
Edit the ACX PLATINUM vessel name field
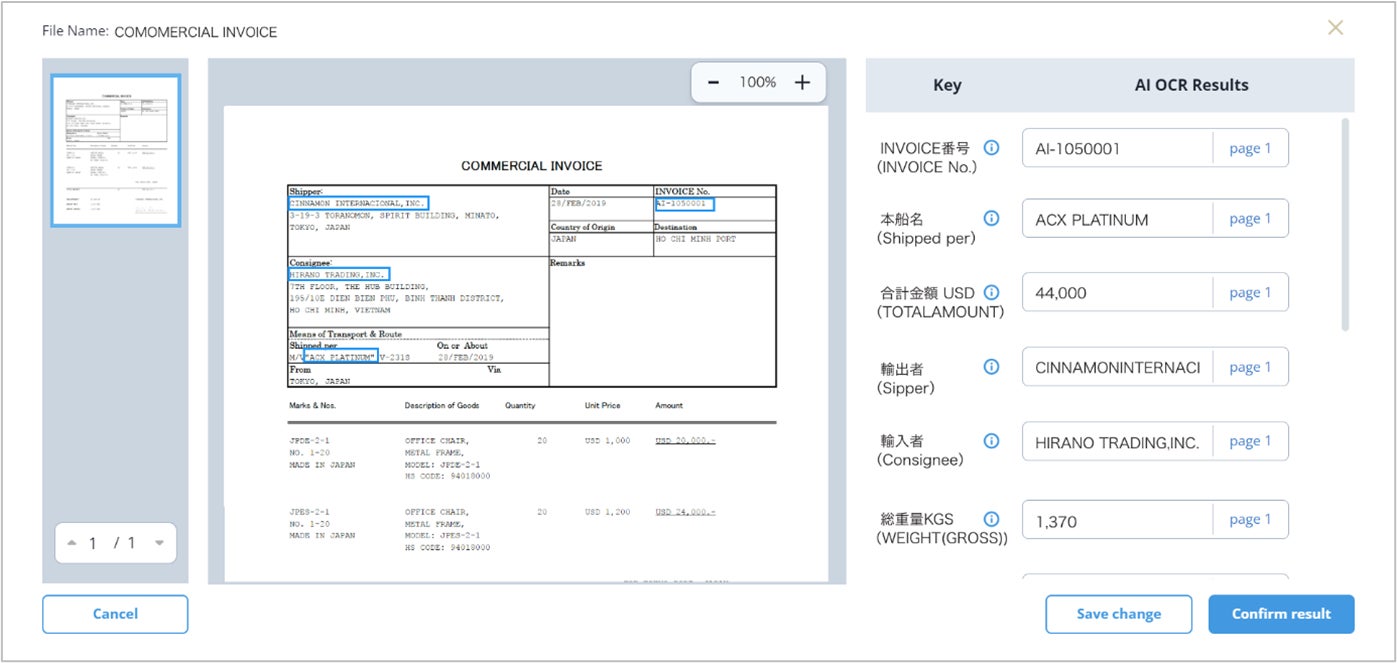(1118, 219)
